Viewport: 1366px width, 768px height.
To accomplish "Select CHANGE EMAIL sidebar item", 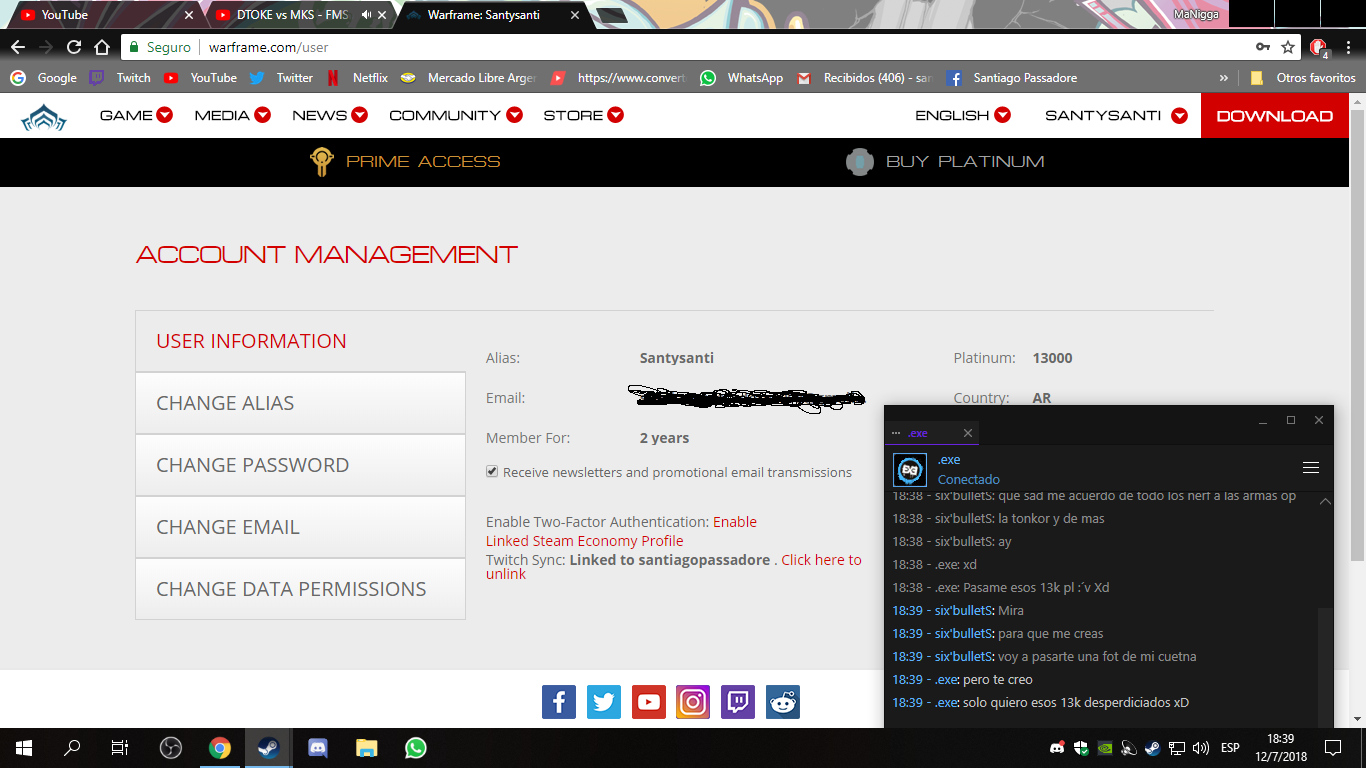I will (x=300, y=527).
